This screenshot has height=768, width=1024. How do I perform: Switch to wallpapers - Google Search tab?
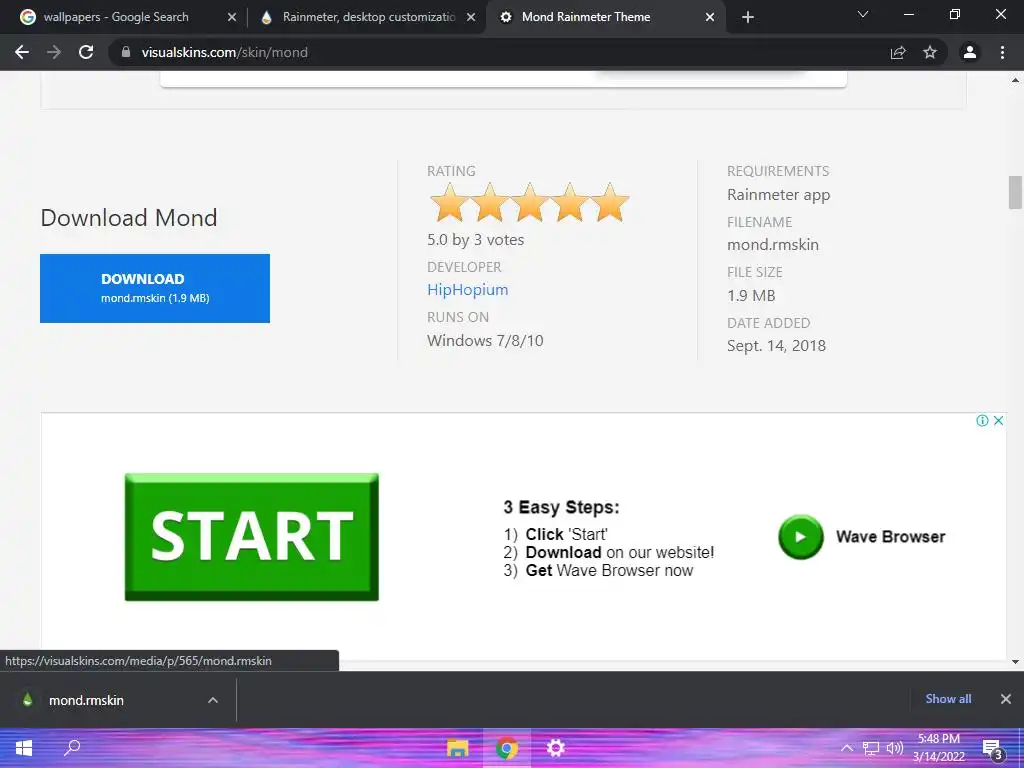[115, 17]
